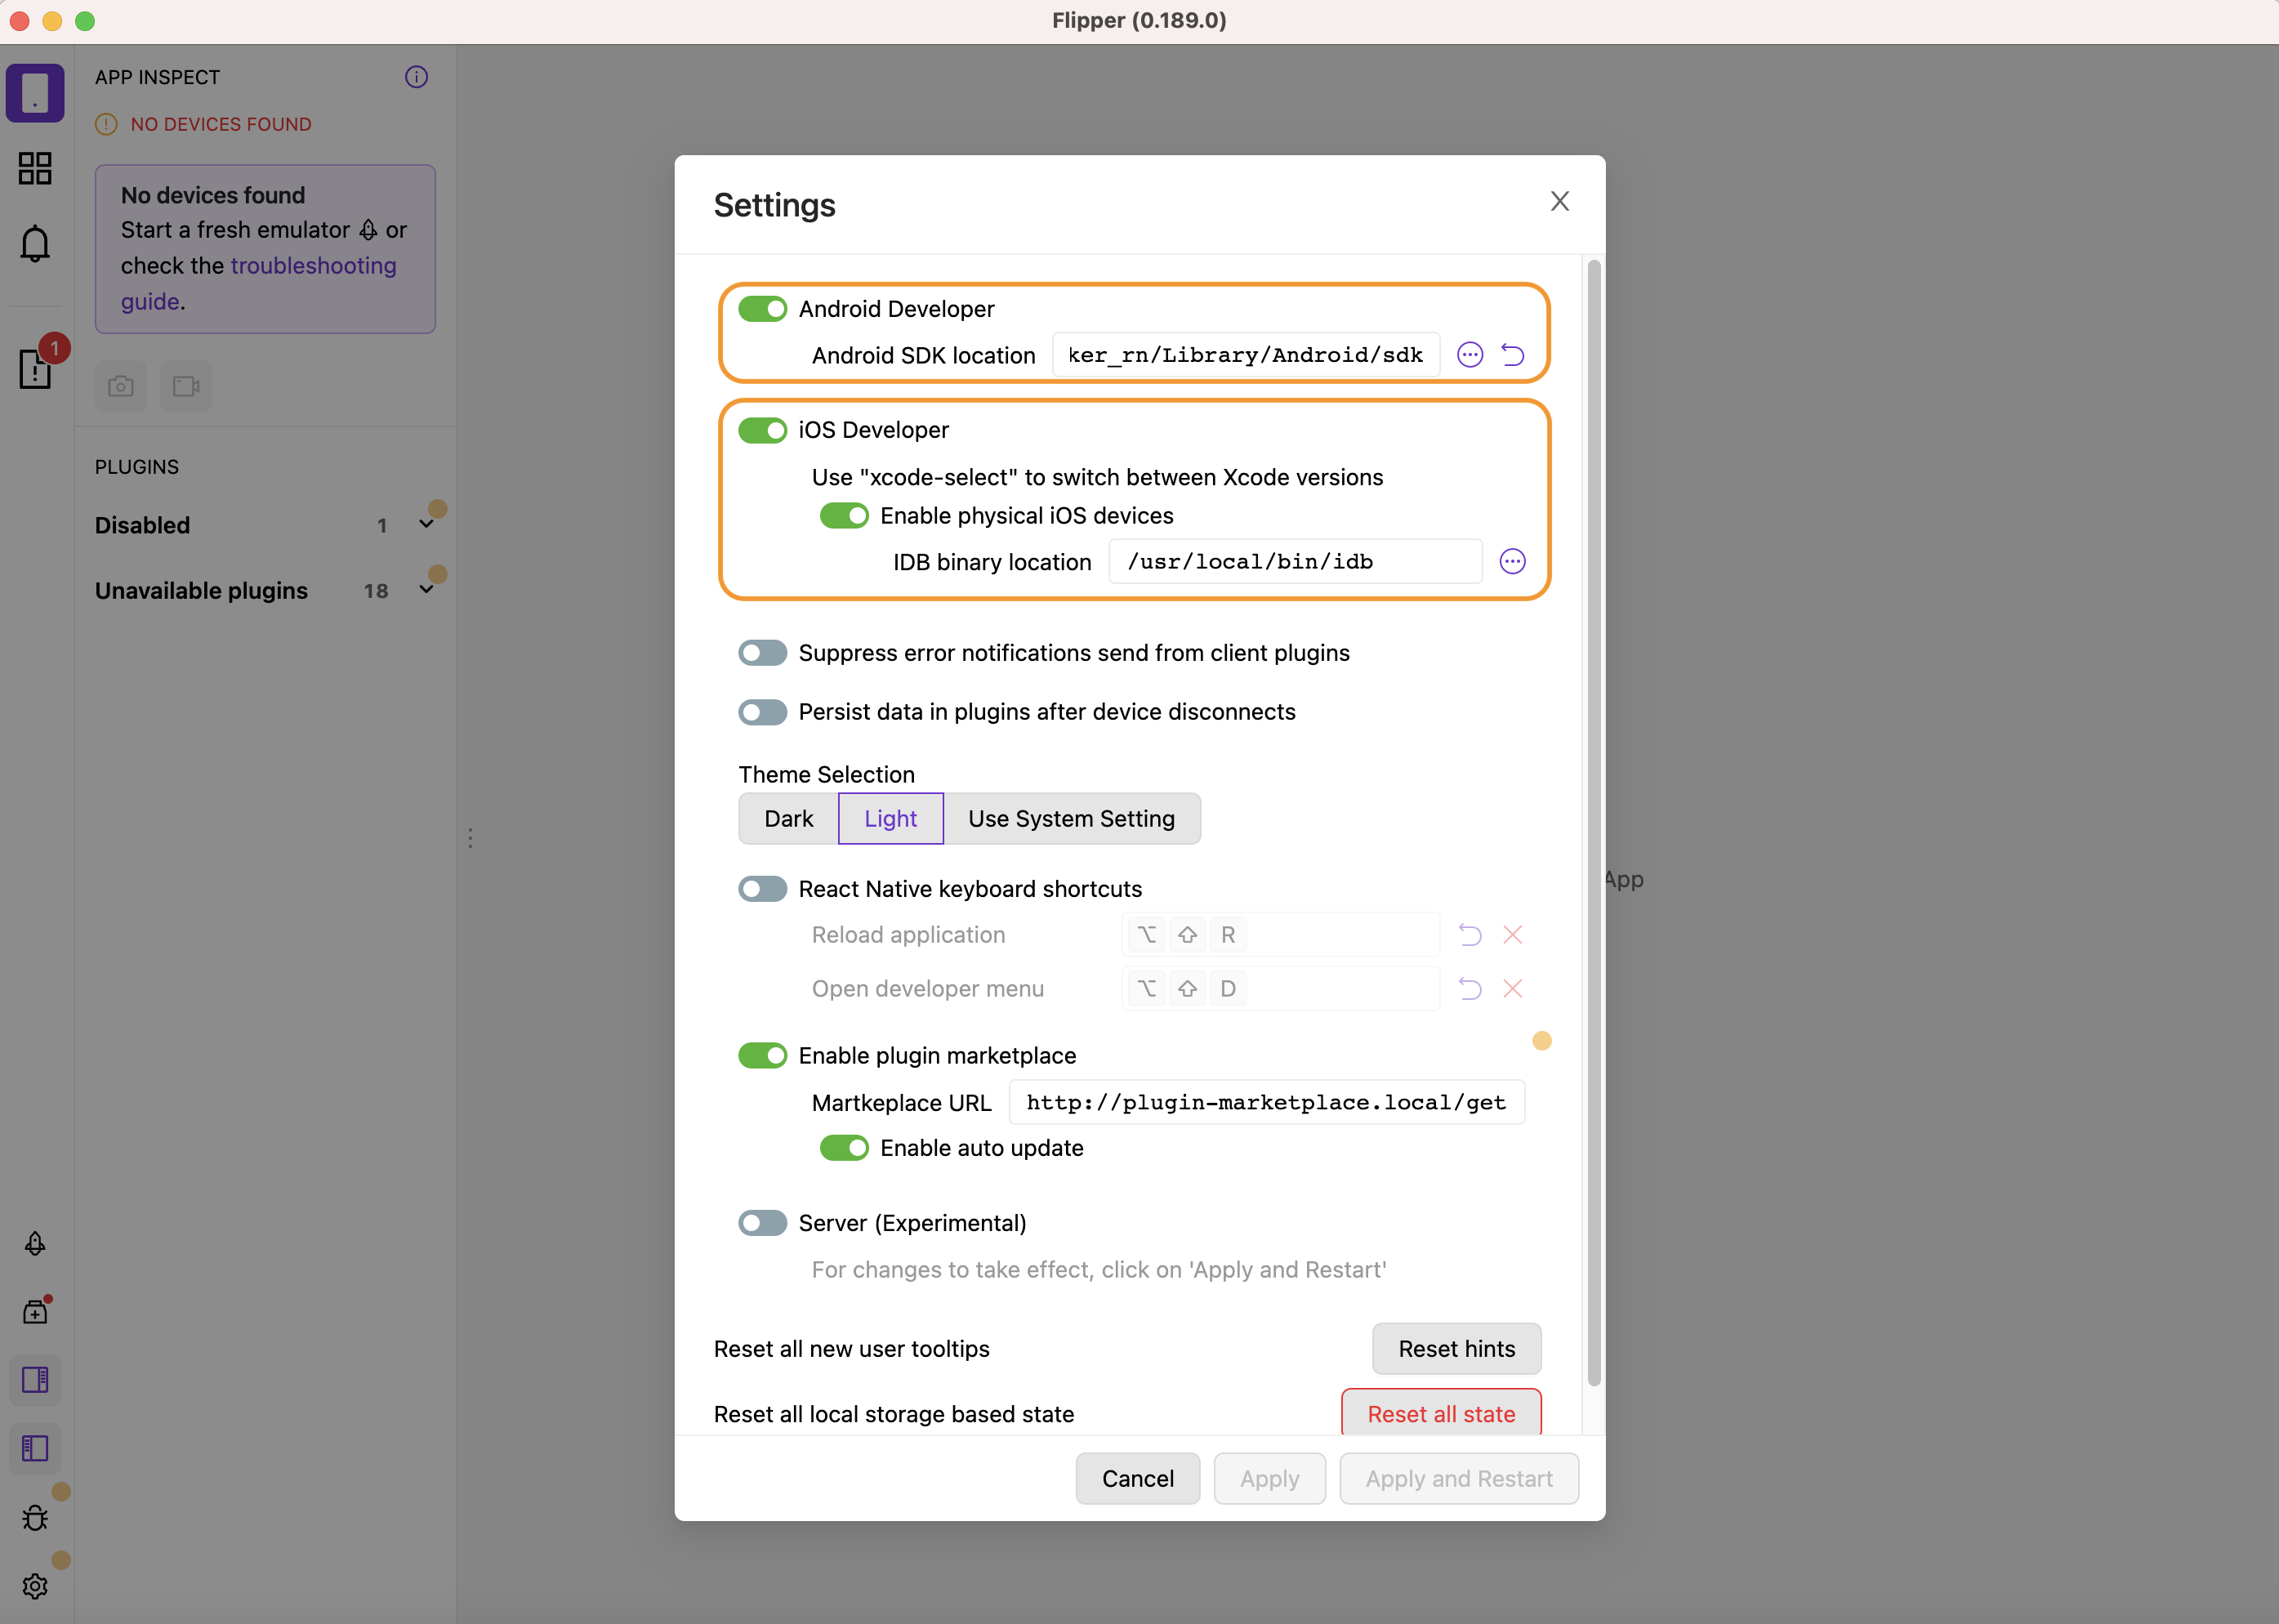Open the troubleshooting guide link
The image size is (2279, 1624).
(x=313, y=265)
